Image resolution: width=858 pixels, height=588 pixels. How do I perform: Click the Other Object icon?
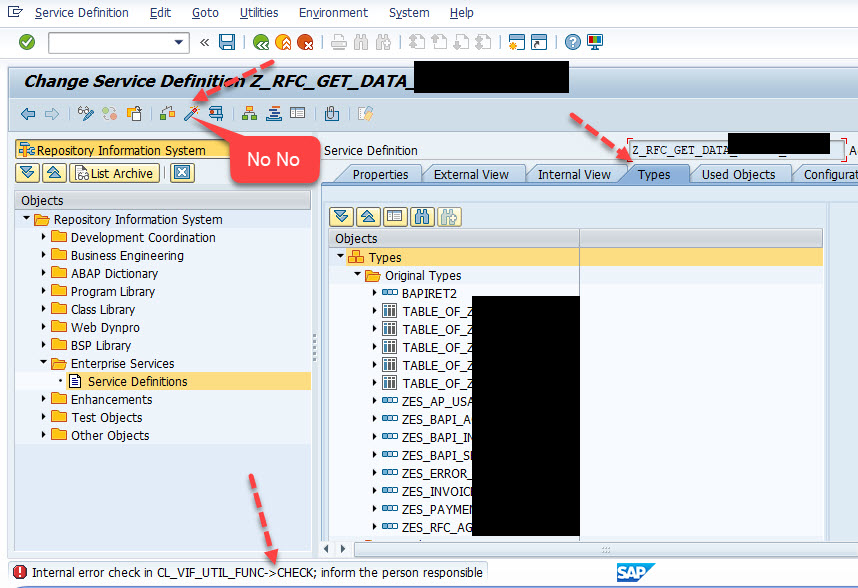pos(134,114)
